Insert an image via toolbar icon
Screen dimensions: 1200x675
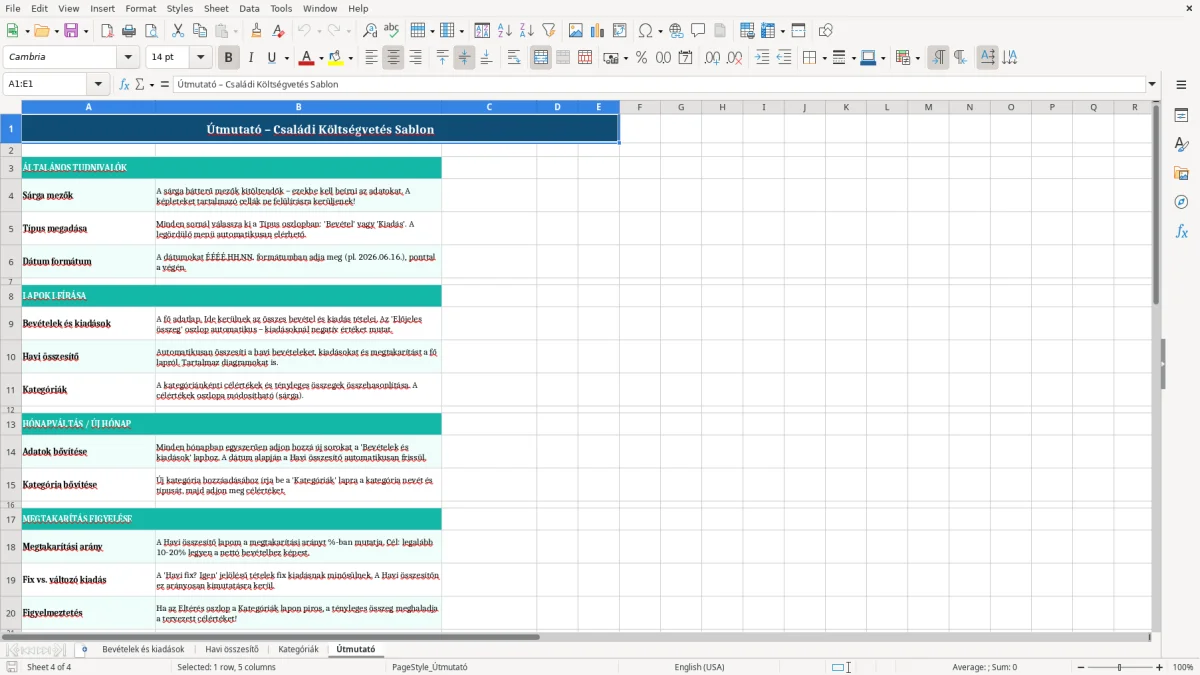[x=576, y=31]
